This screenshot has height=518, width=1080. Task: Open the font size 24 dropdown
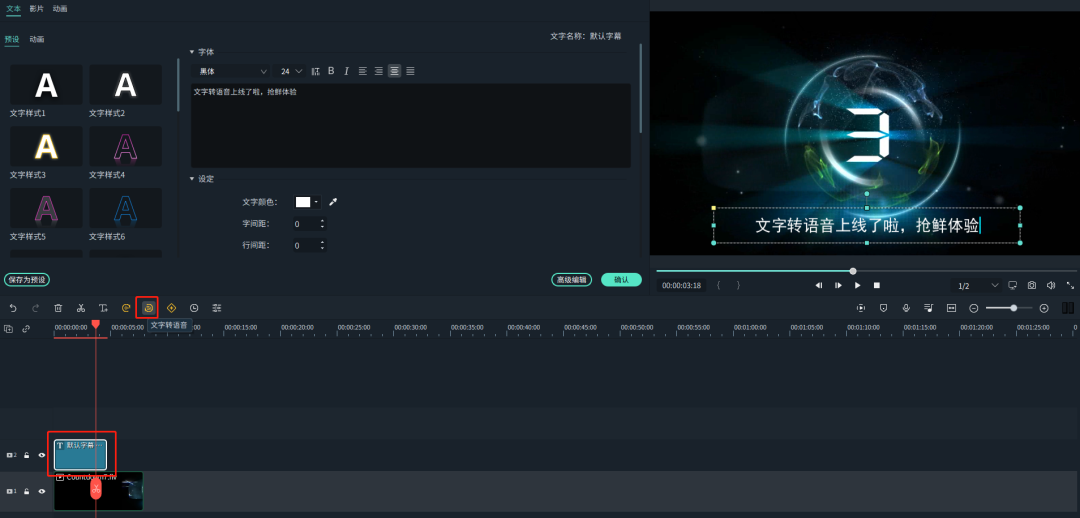click(290, 71)
